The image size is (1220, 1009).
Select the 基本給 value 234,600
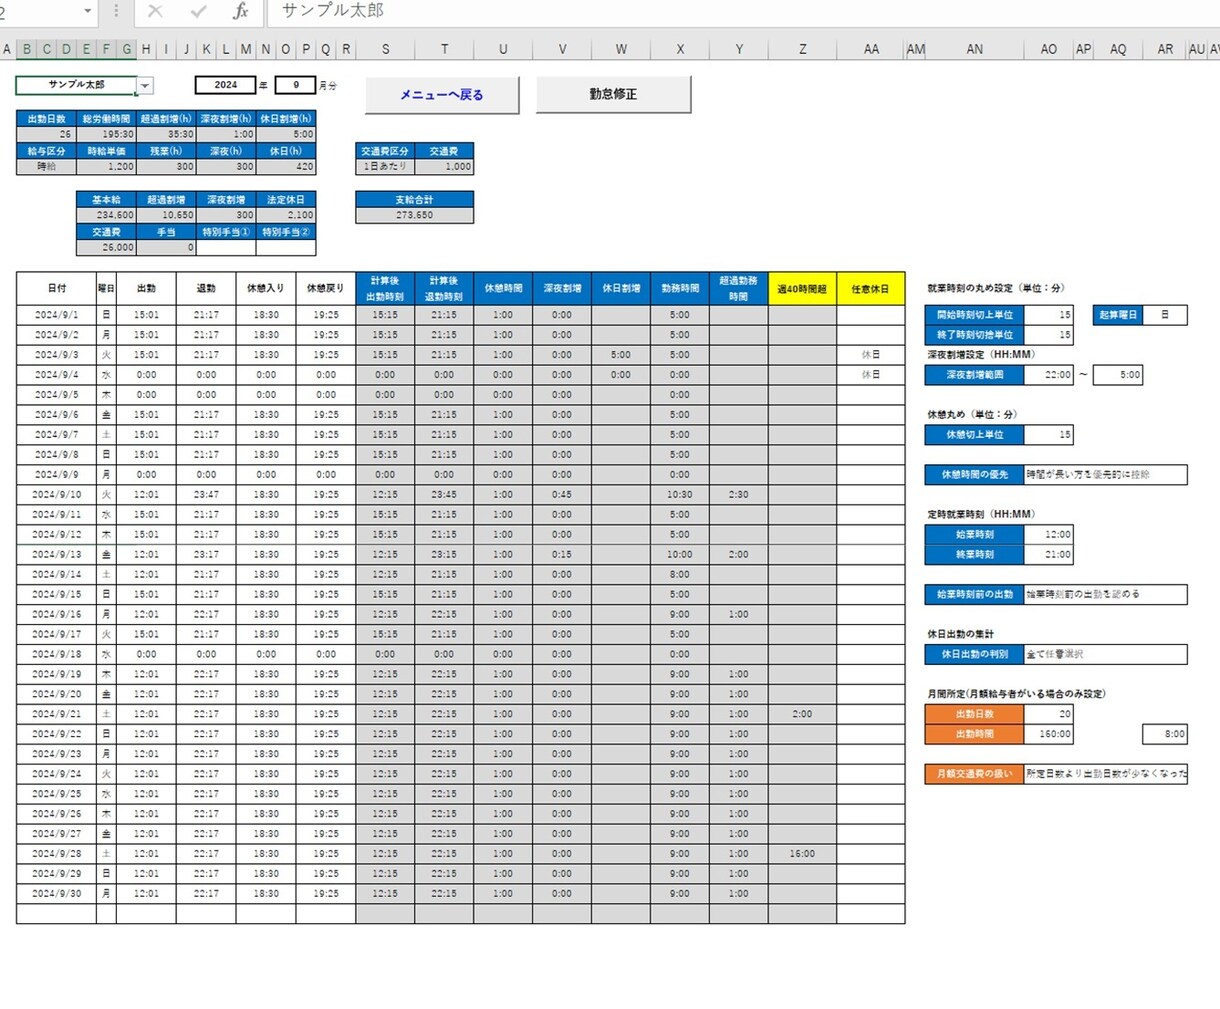point(106,215)
